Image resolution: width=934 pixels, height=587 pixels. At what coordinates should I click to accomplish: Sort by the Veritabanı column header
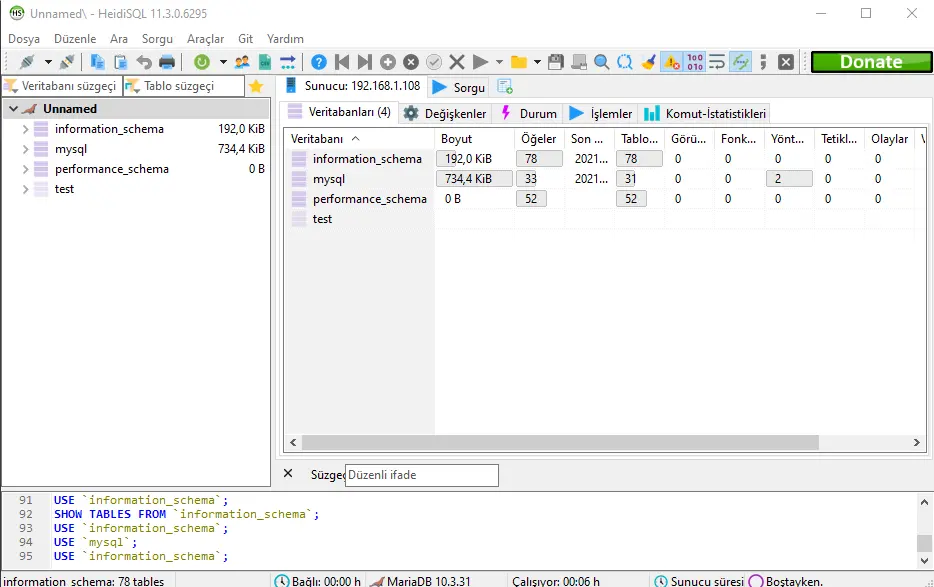(359, 139)
